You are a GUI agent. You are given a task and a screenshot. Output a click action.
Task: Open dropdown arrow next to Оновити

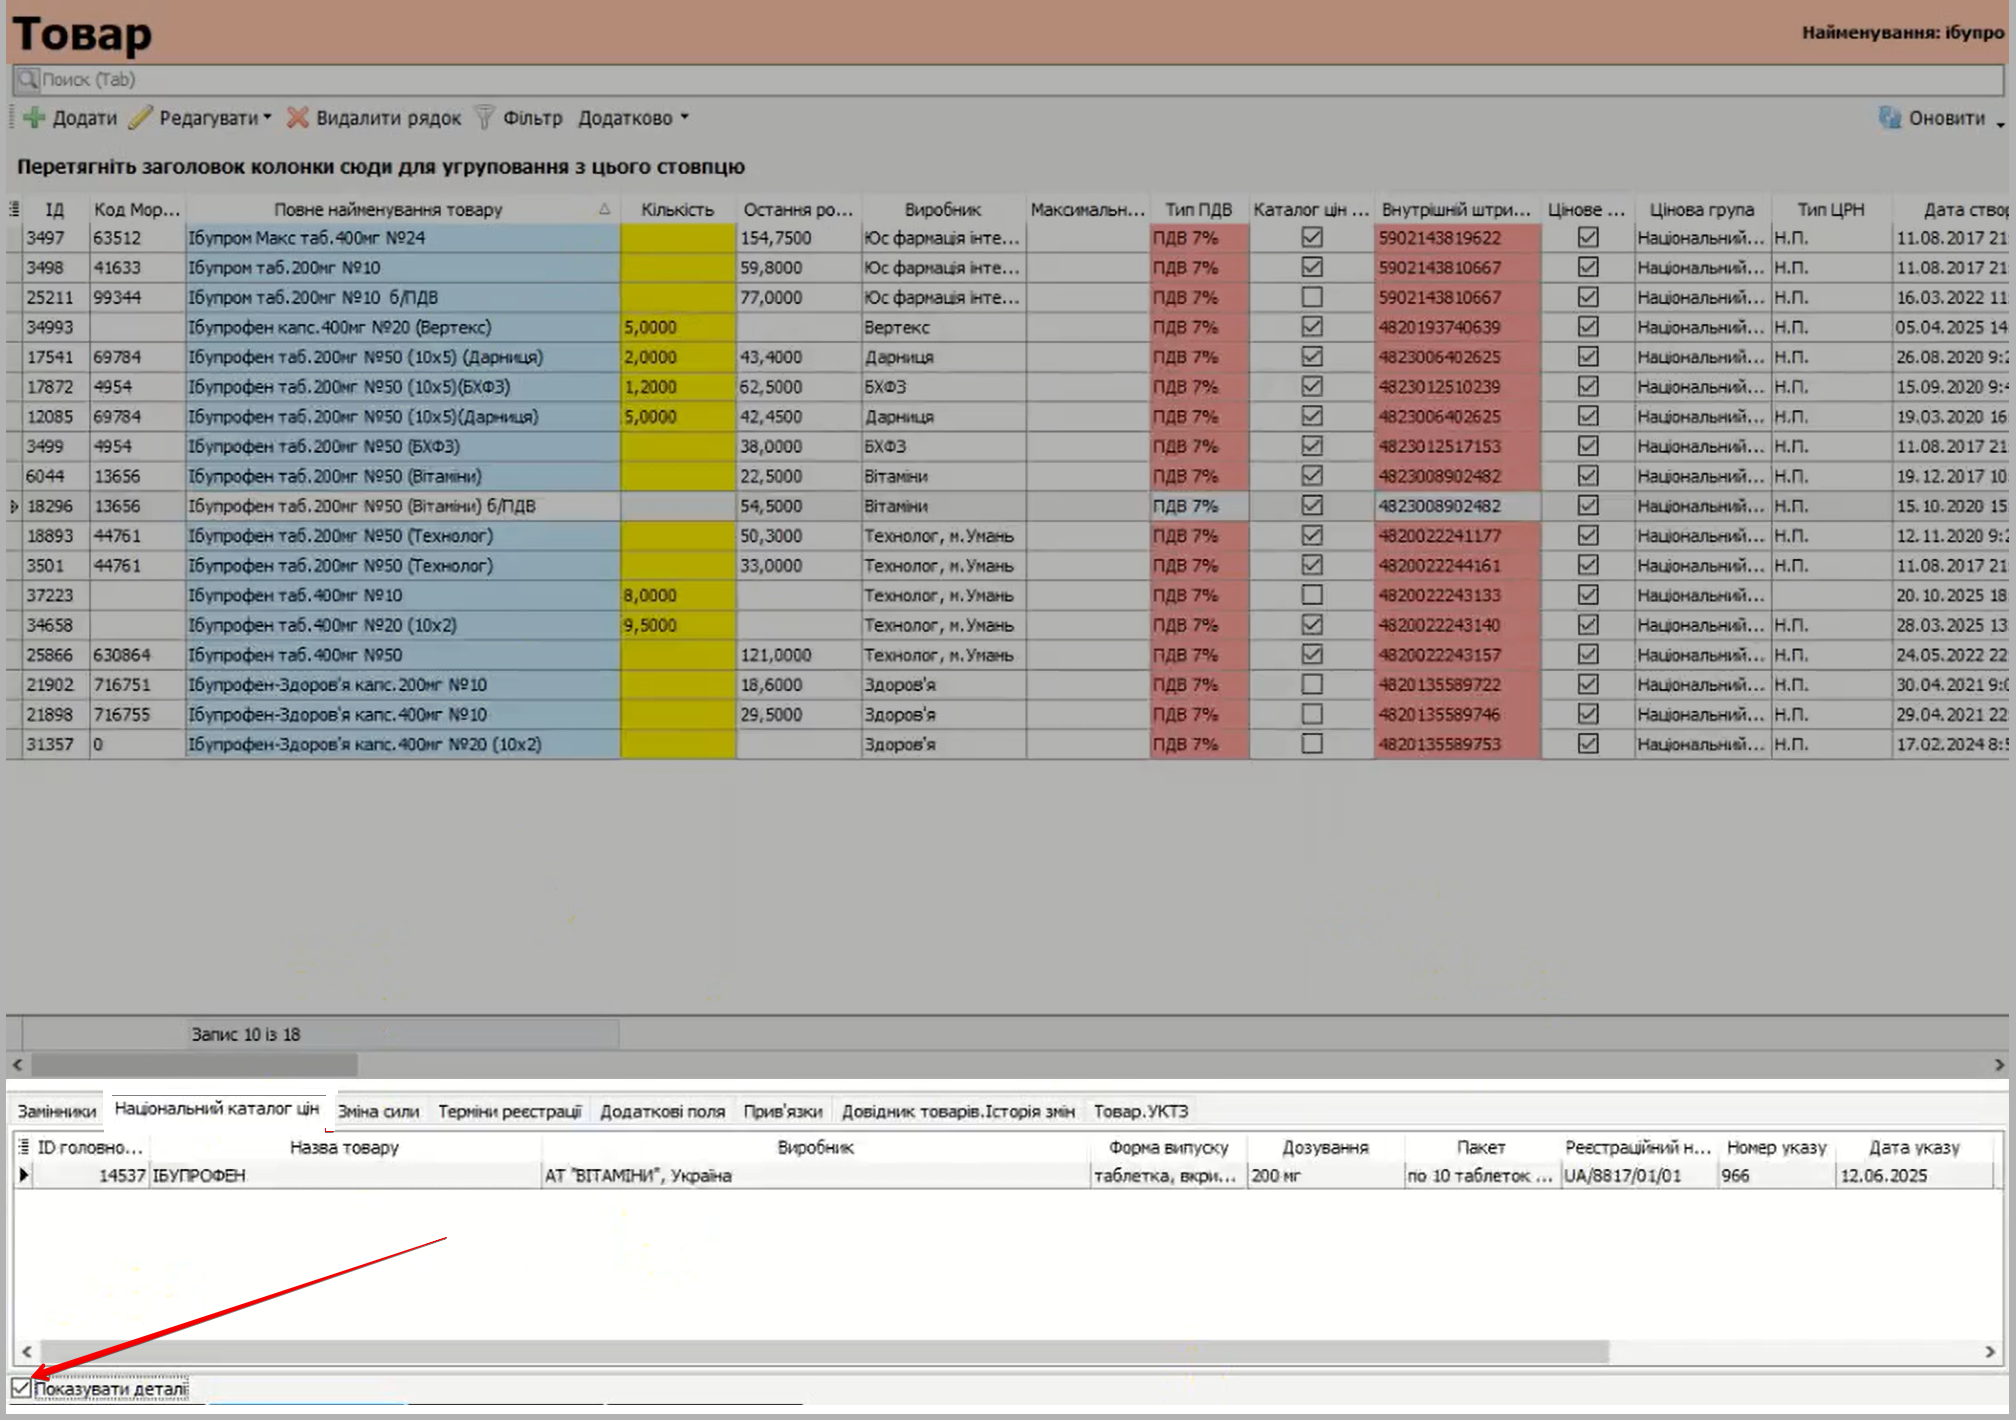(2000, 123)
